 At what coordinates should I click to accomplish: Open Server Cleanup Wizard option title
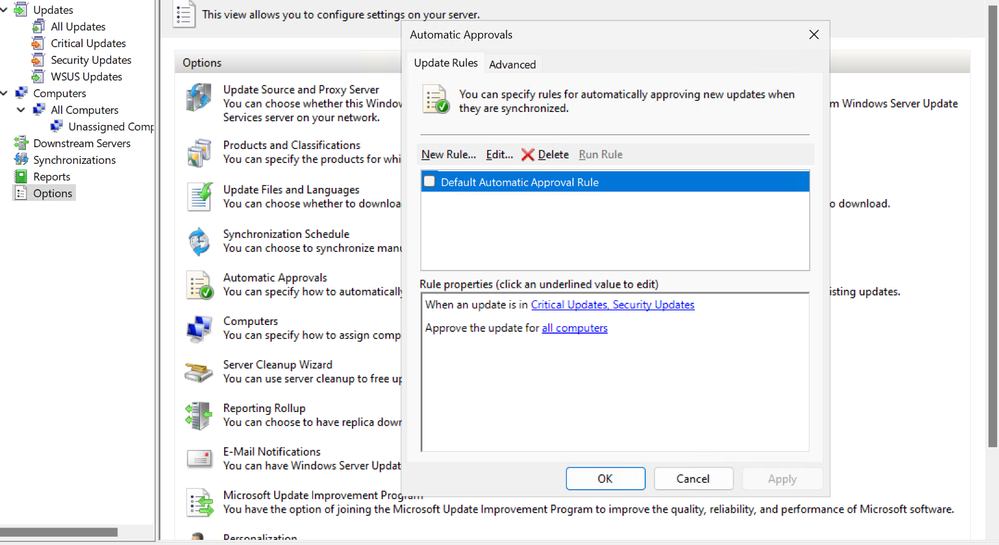pyautogui.click(x=278, y=365)
